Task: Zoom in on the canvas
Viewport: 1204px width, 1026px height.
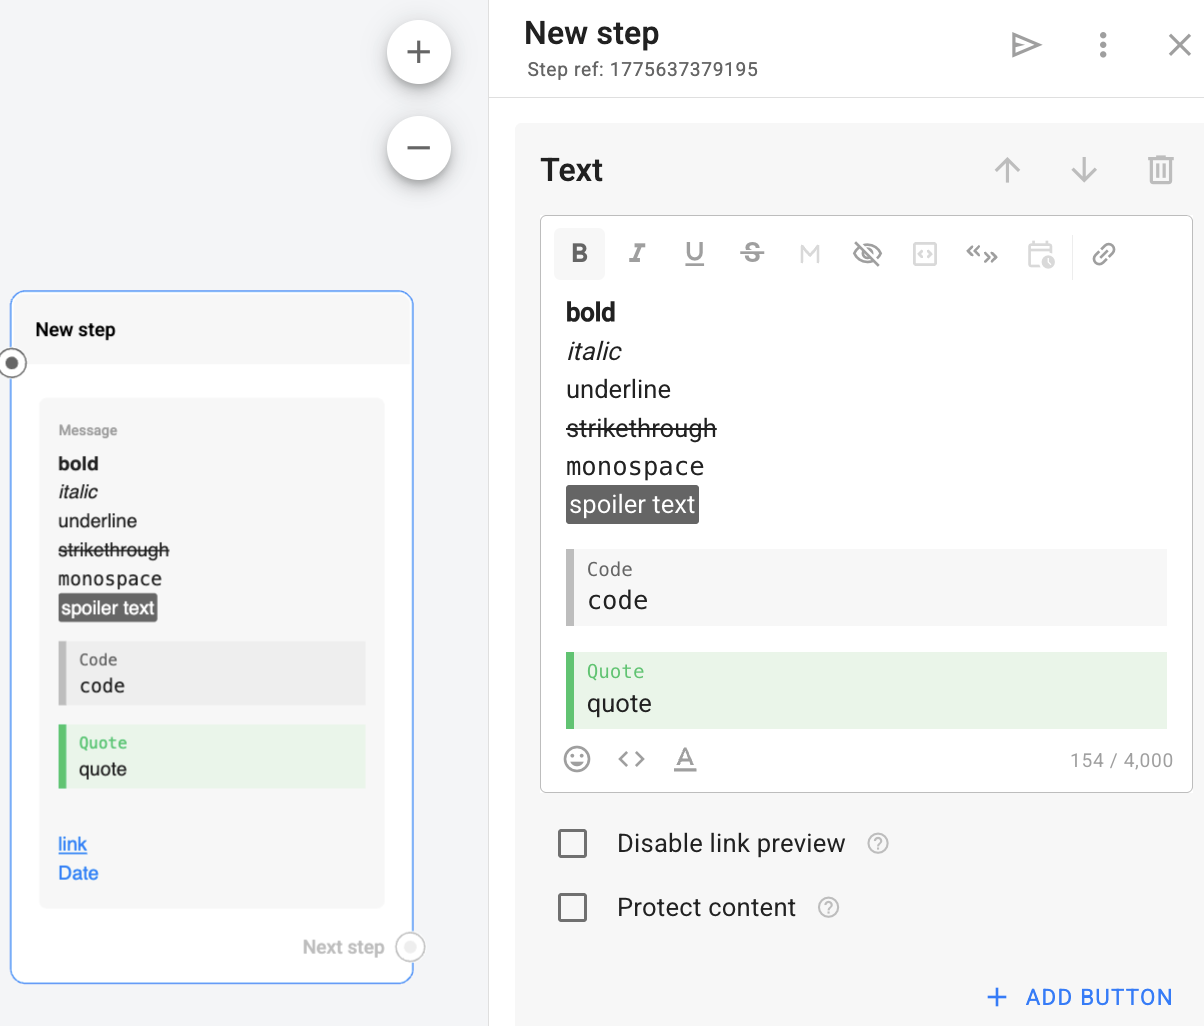Action: coord(419,52)
